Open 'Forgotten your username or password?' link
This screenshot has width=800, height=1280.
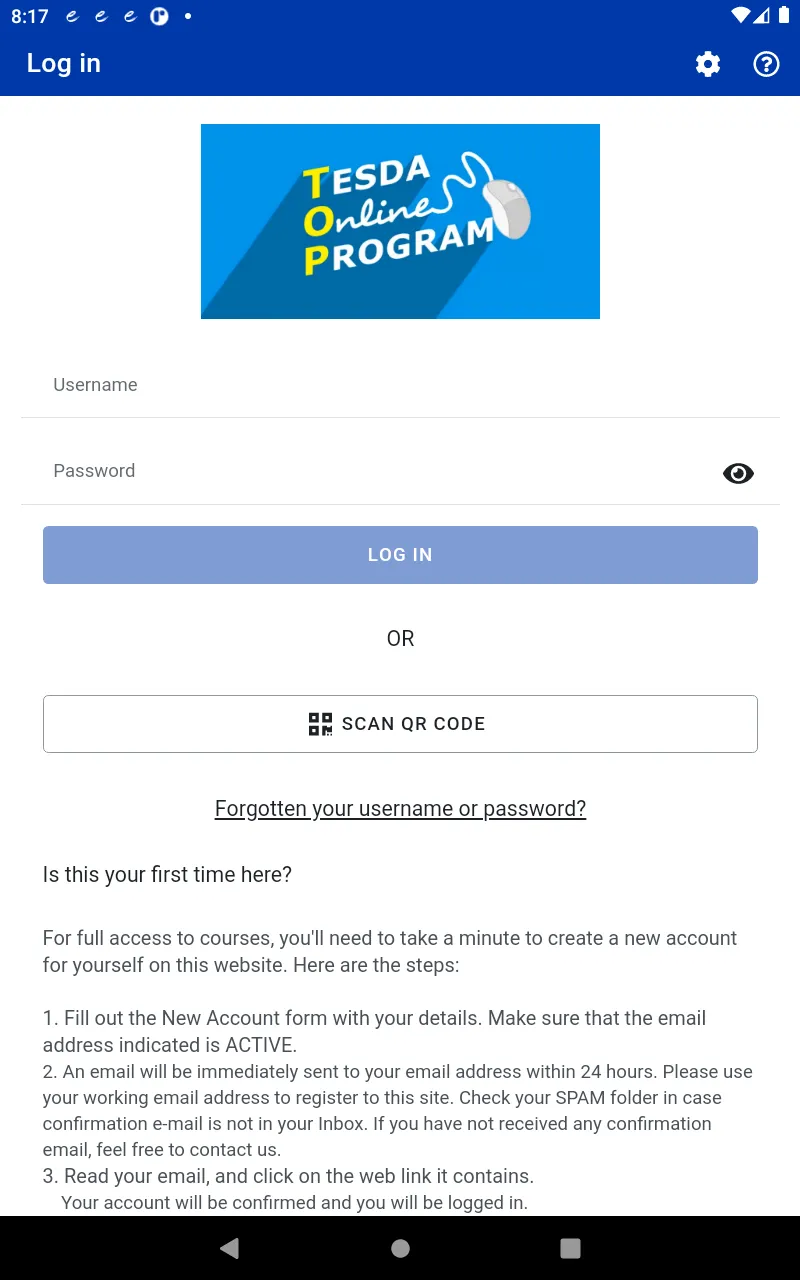click(x=400, y=808)
